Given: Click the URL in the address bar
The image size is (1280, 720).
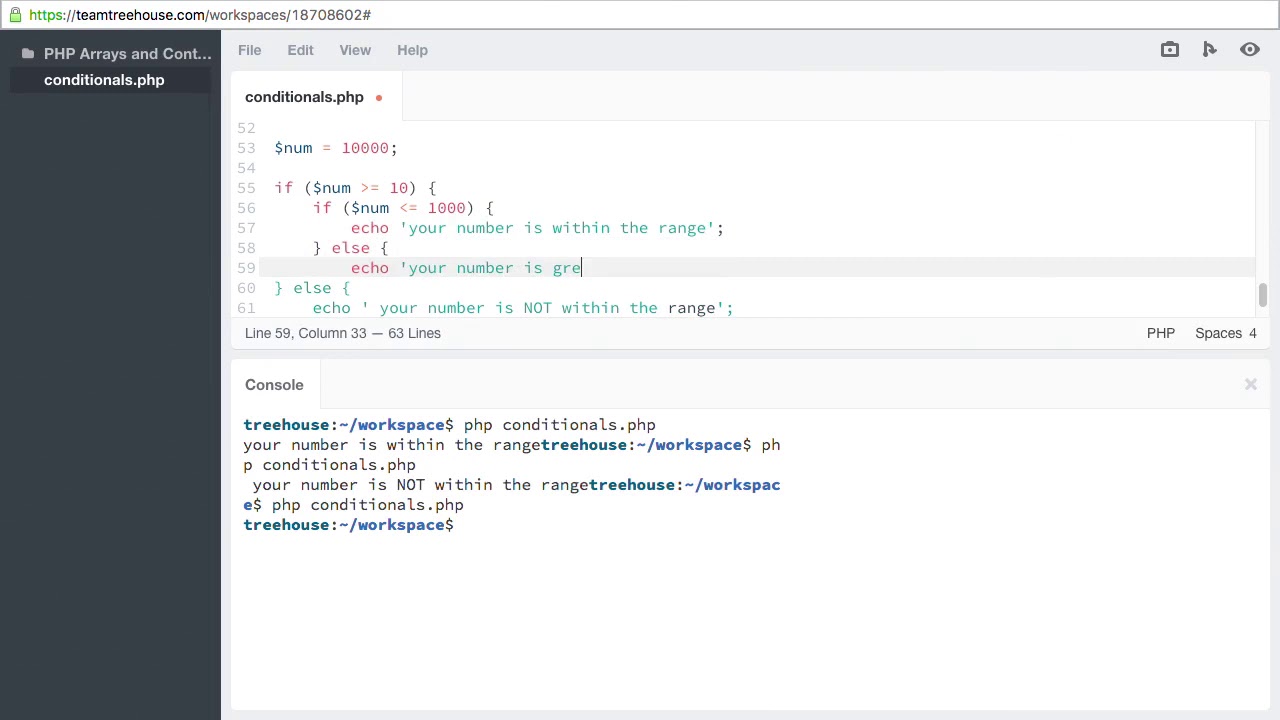Looking at the screenshot, I should point(200,15).
